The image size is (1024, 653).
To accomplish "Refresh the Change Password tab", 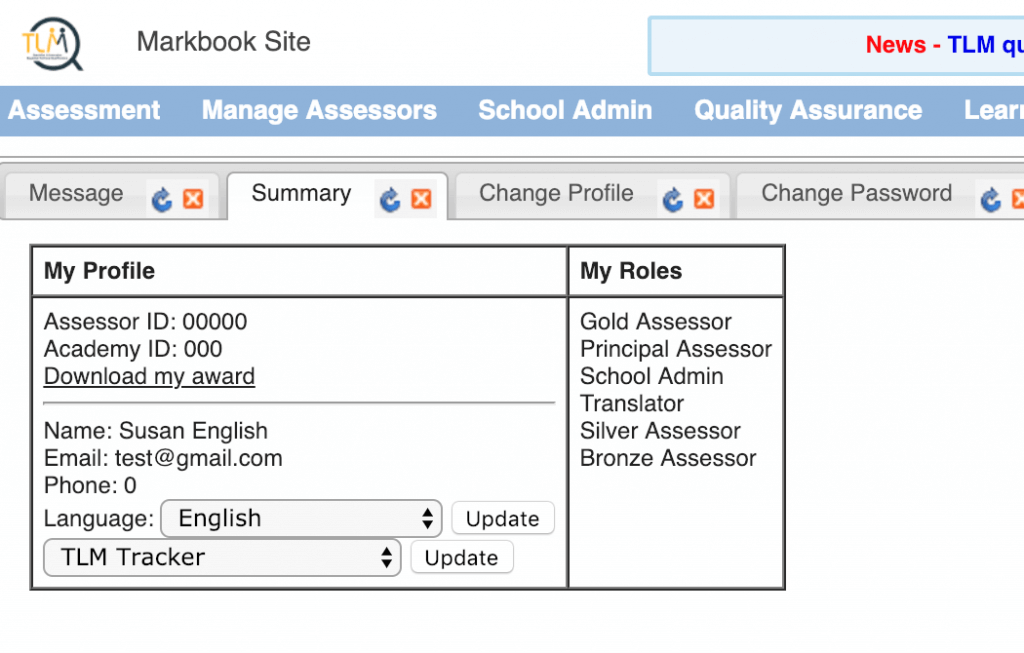I will click(991, 199).
